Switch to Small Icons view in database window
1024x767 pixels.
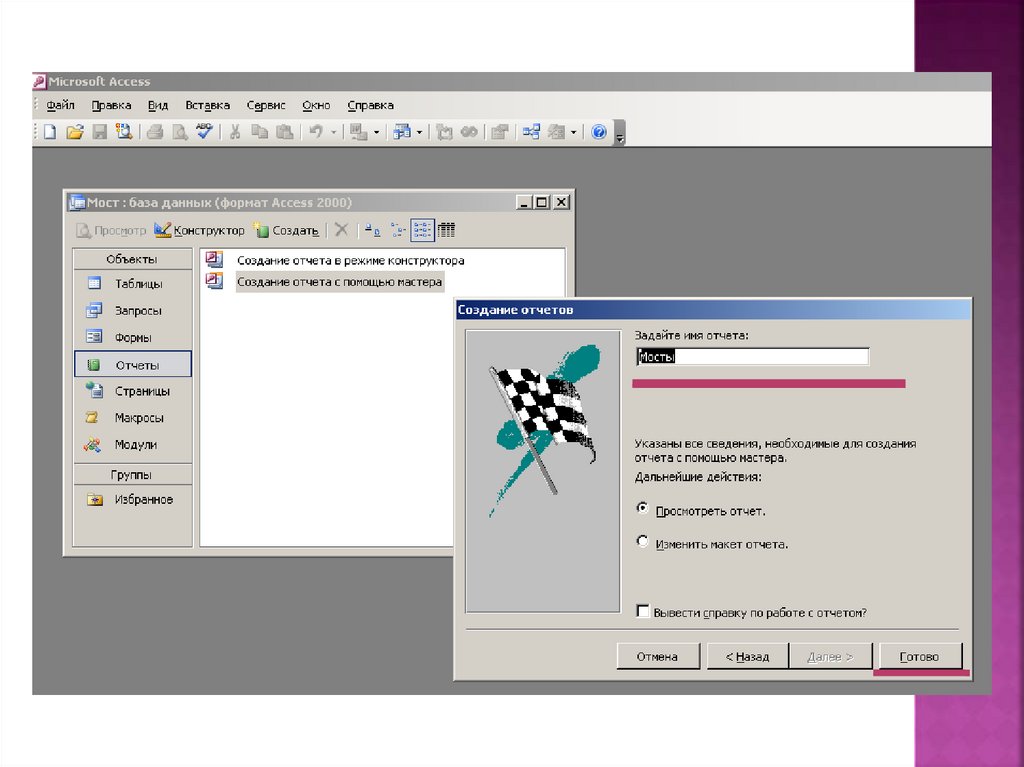398,229
